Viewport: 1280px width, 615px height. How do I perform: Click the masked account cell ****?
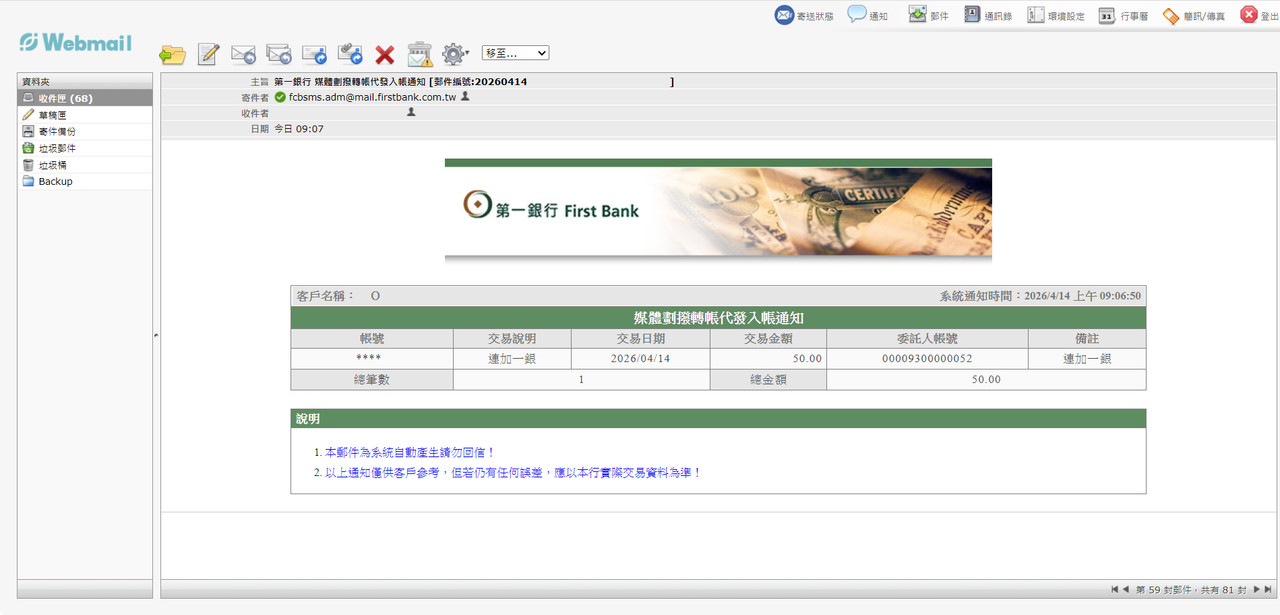click(371, 358)
